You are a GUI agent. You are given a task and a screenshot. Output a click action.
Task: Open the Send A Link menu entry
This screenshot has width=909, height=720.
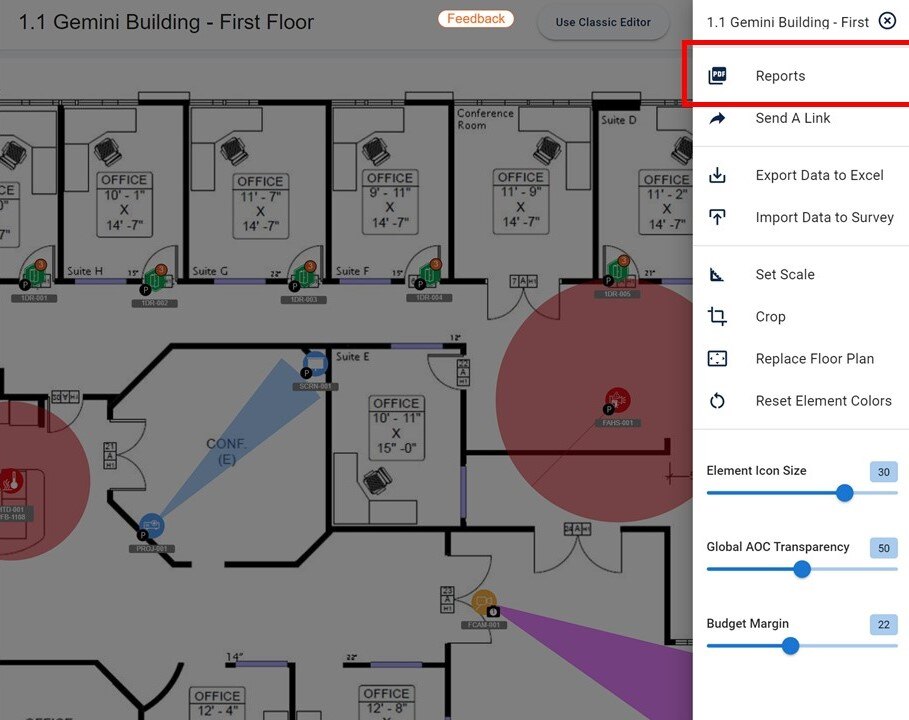(x=794, y=117)
